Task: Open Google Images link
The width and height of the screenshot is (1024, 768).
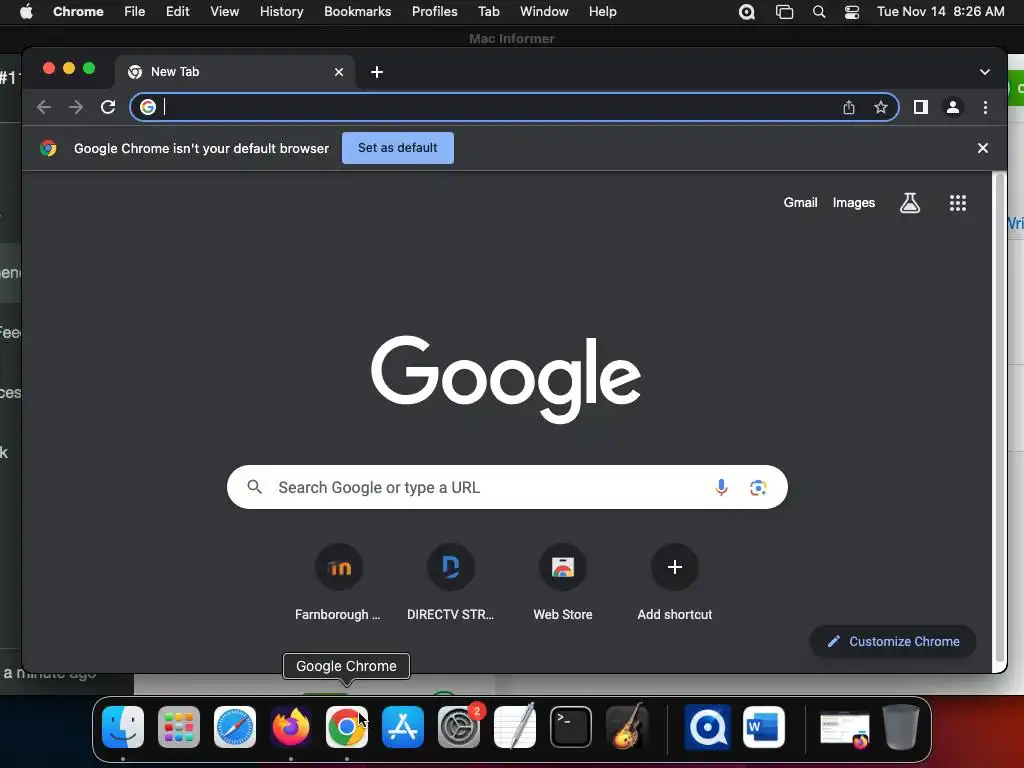Action: pos(854,202)
